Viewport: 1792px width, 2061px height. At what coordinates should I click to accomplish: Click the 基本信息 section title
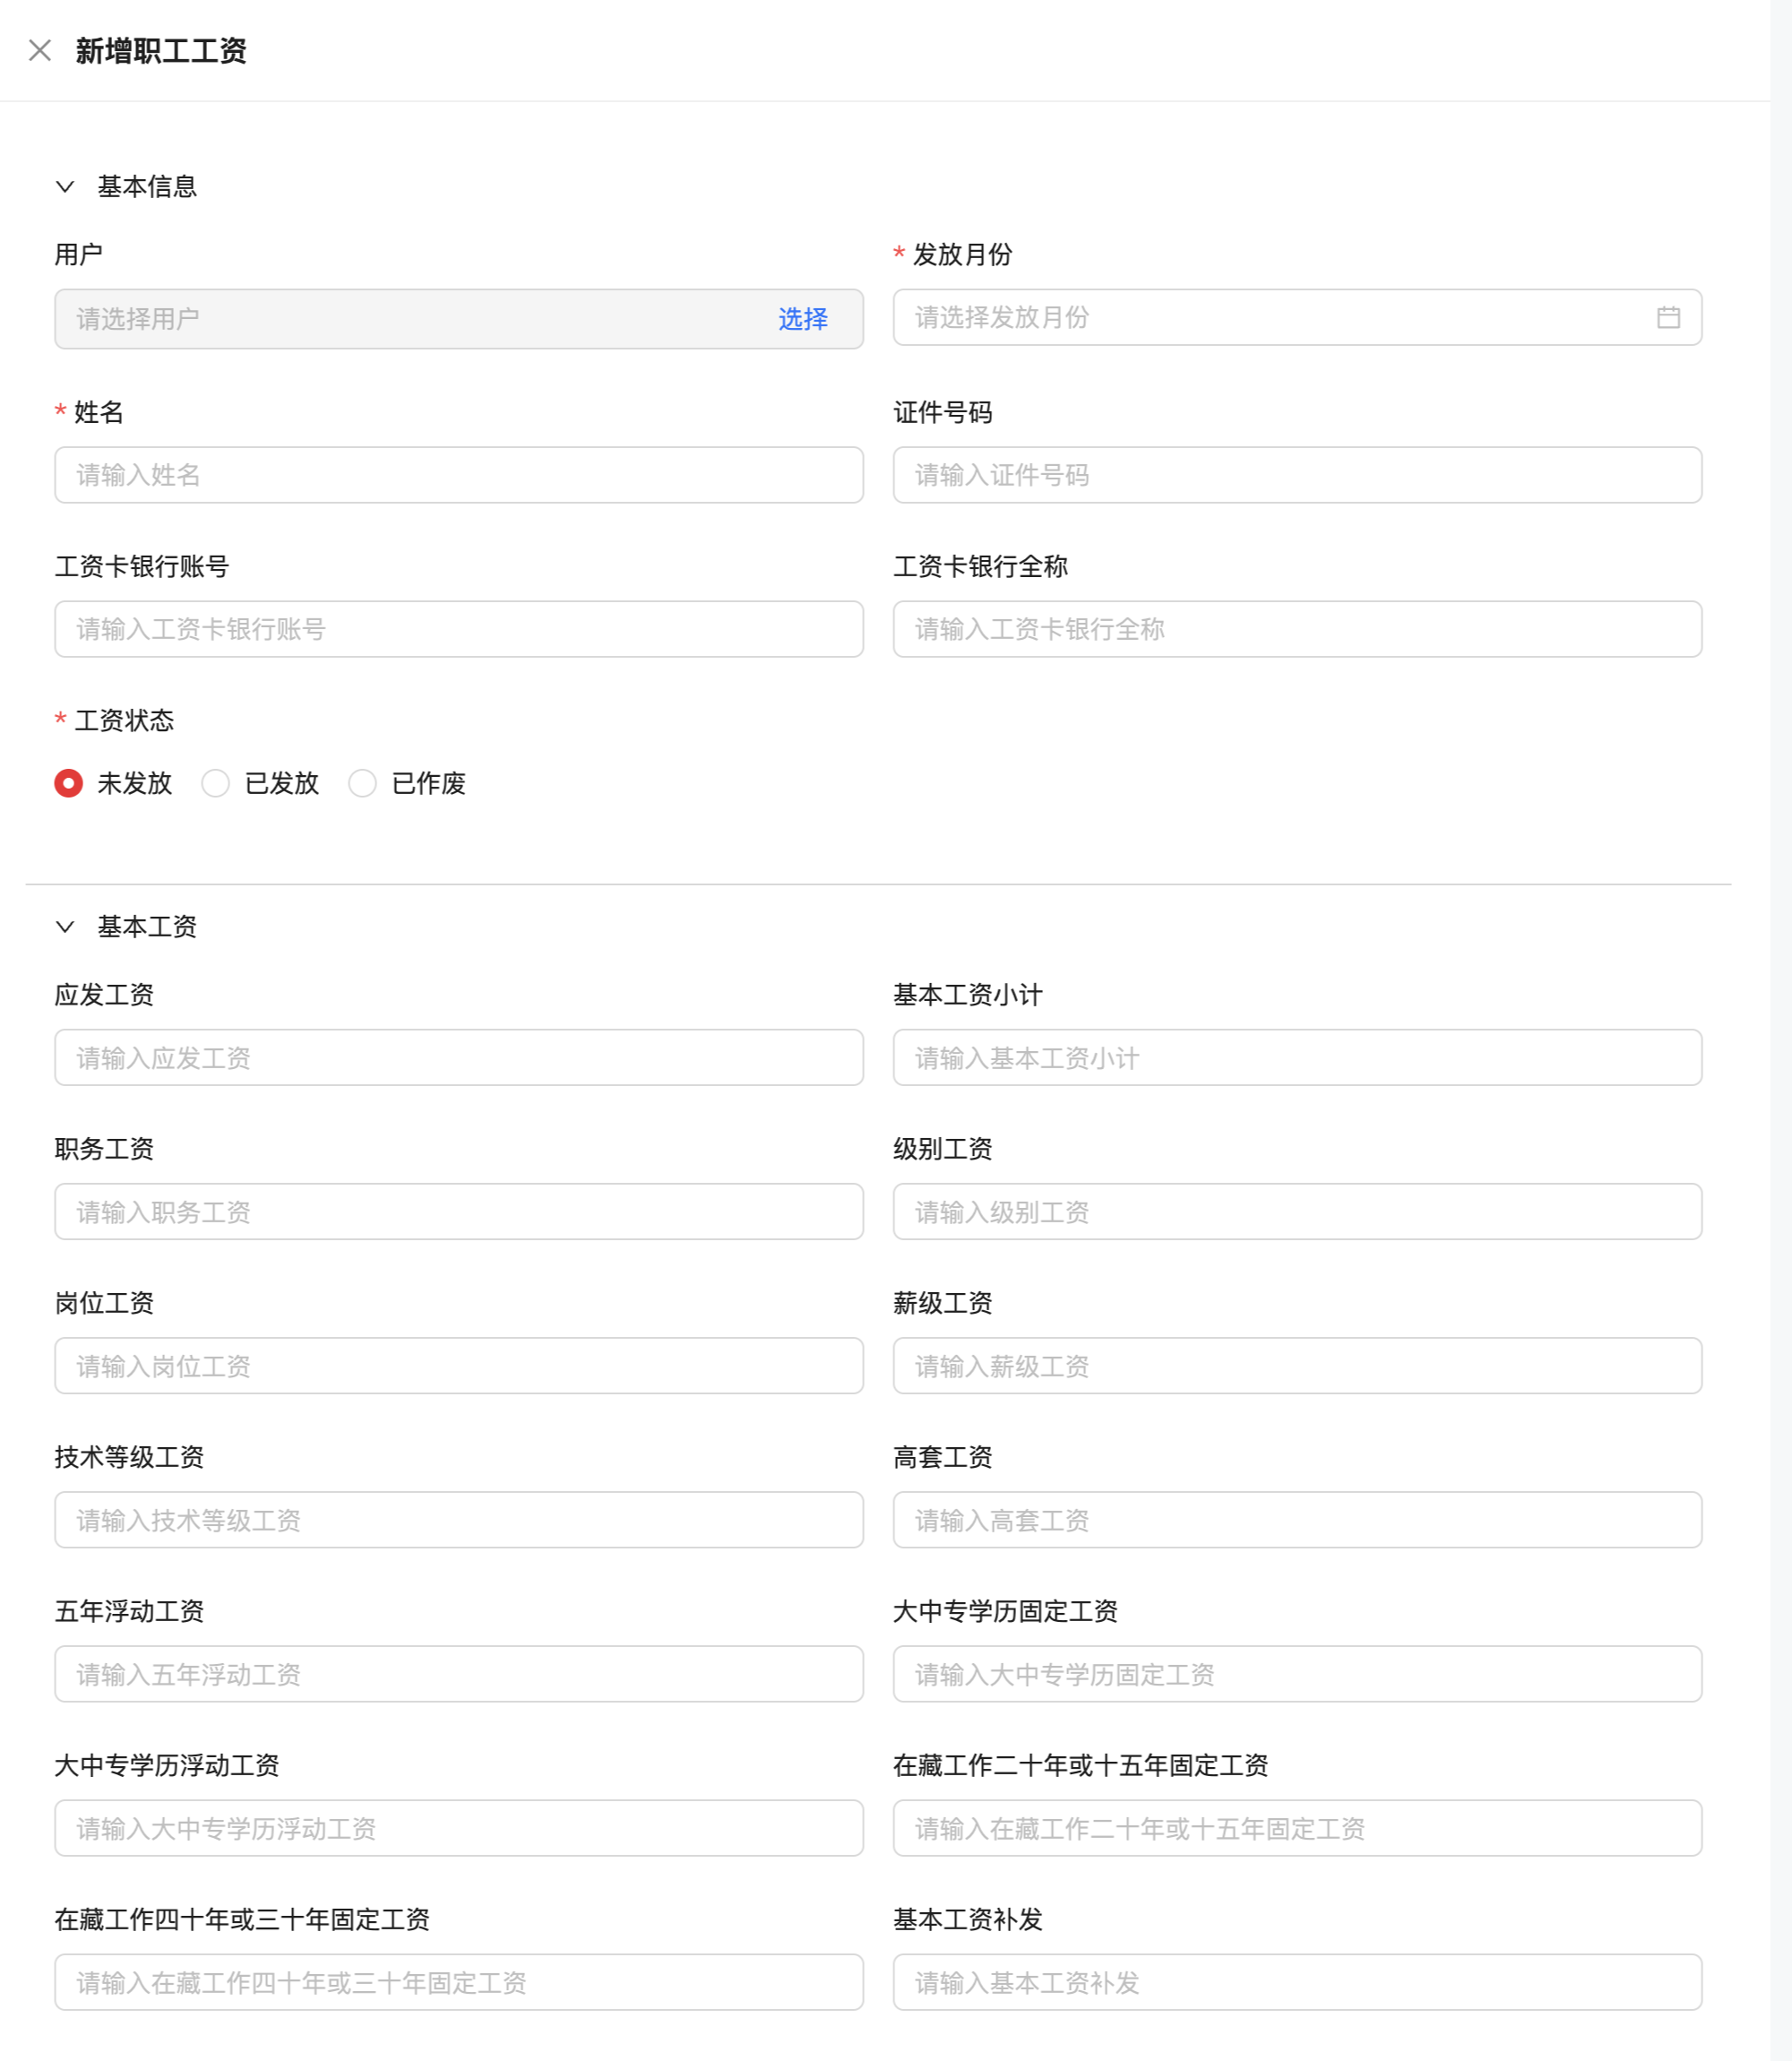point(147,186)
